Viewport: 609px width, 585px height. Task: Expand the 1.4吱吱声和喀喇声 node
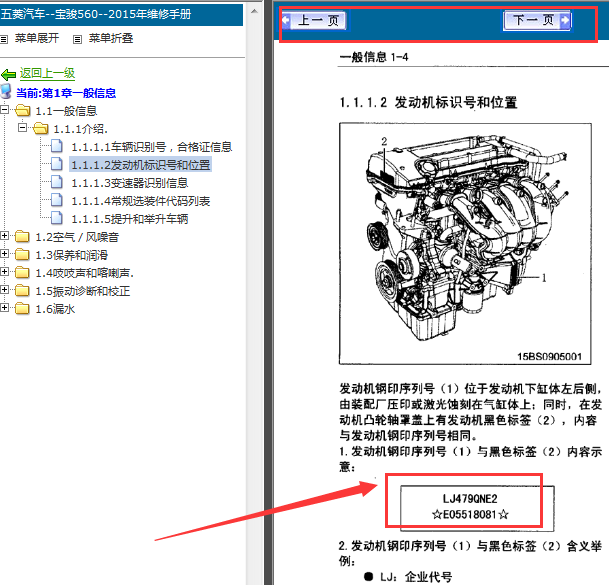(x=5, y=272)
